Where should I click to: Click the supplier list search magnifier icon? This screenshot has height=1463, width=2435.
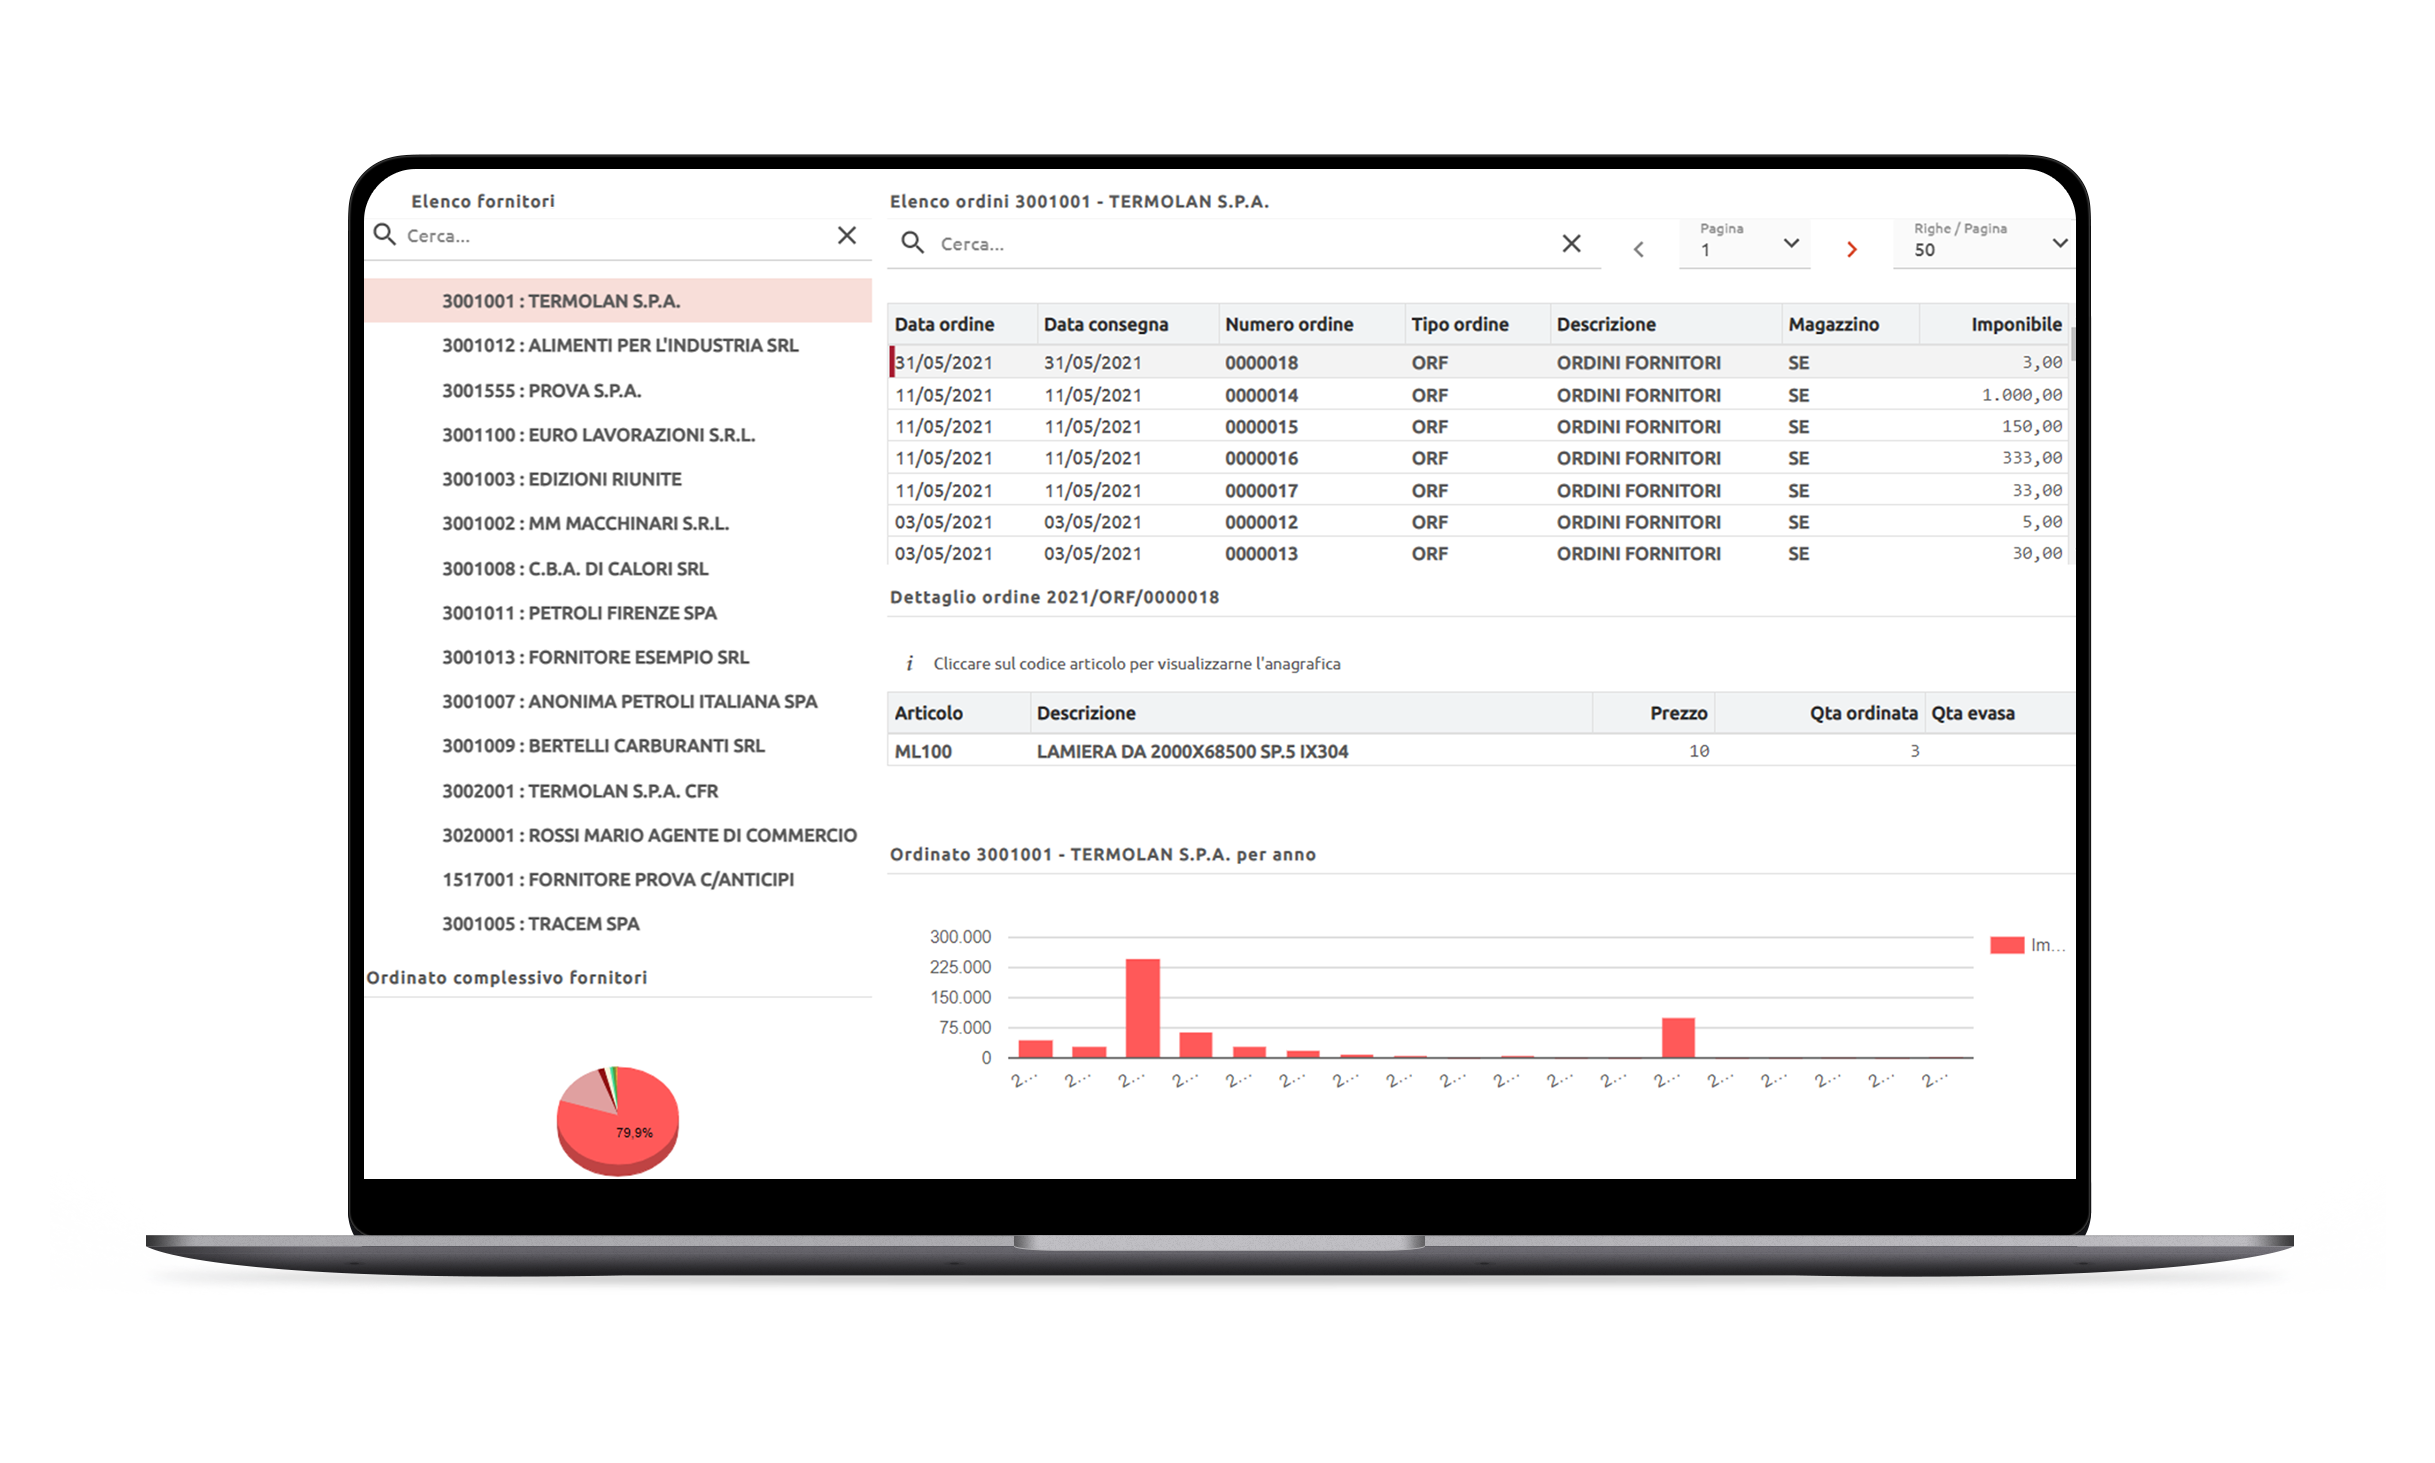pyautogui.click(x=384, y=235)
